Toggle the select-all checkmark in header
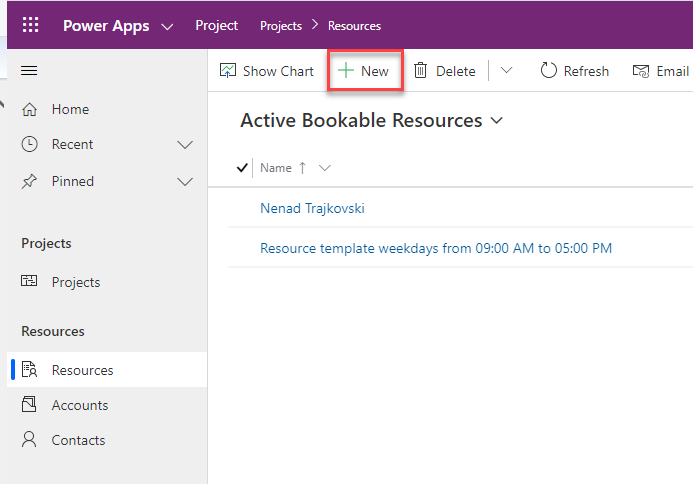 pyautogui.click(x=242, y=168)
